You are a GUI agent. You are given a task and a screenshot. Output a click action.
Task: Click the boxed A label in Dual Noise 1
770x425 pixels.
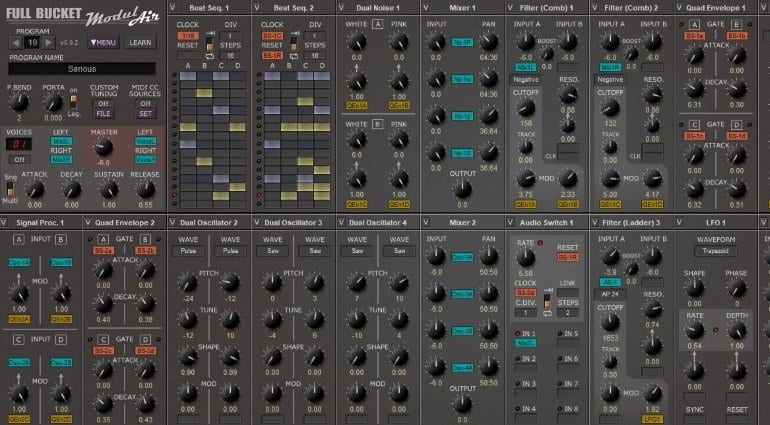[x=377, y=24]
